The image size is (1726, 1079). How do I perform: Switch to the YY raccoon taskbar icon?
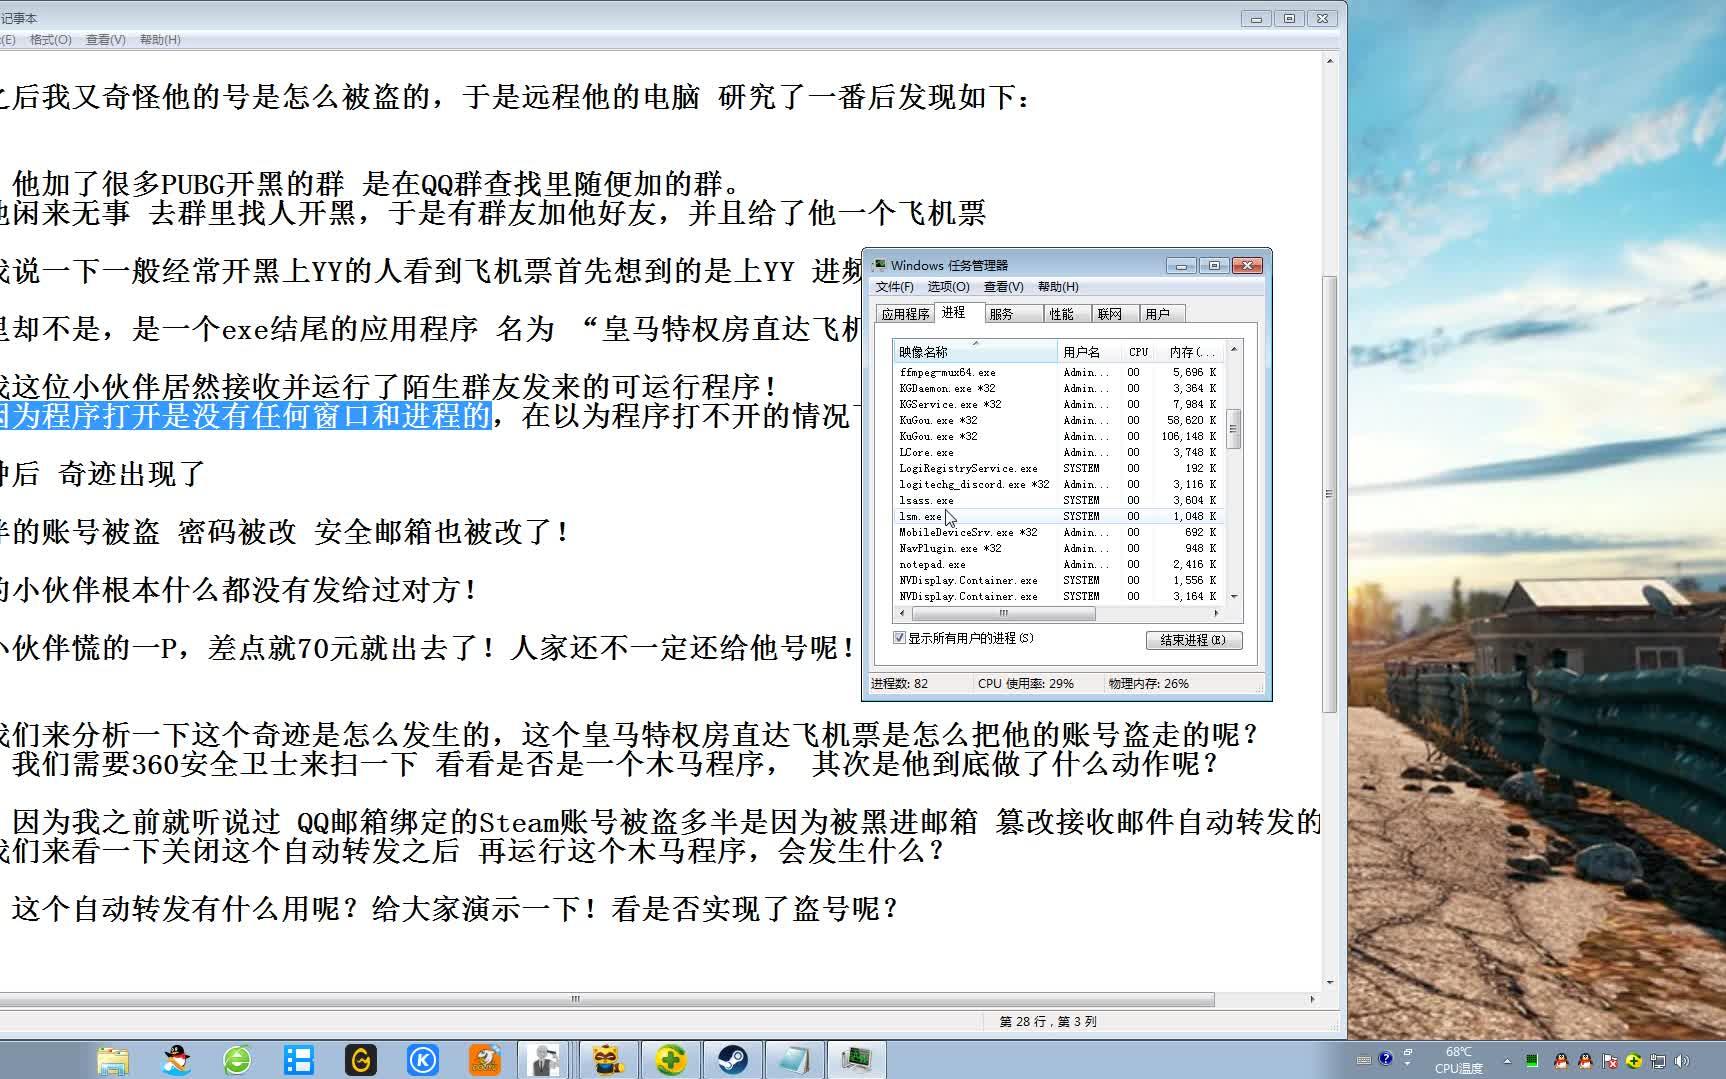point(607,1060)
